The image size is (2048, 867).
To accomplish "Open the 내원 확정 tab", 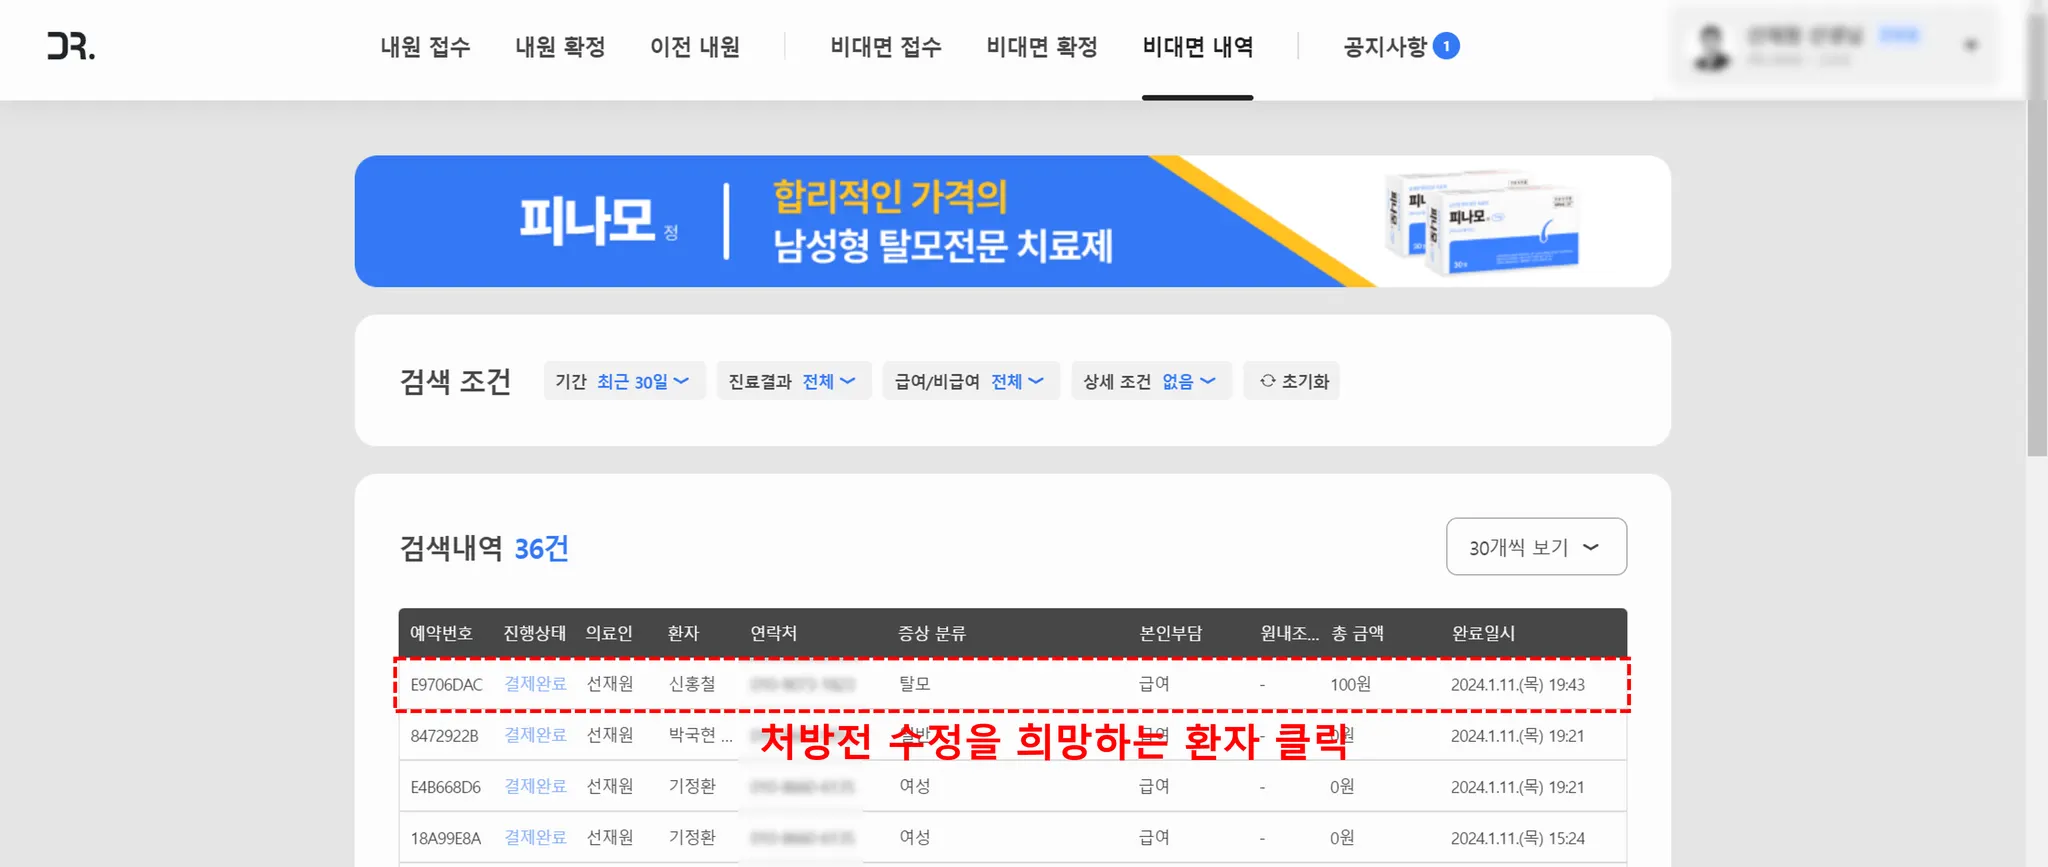I will pyautogui.click(x=560, y=47).
